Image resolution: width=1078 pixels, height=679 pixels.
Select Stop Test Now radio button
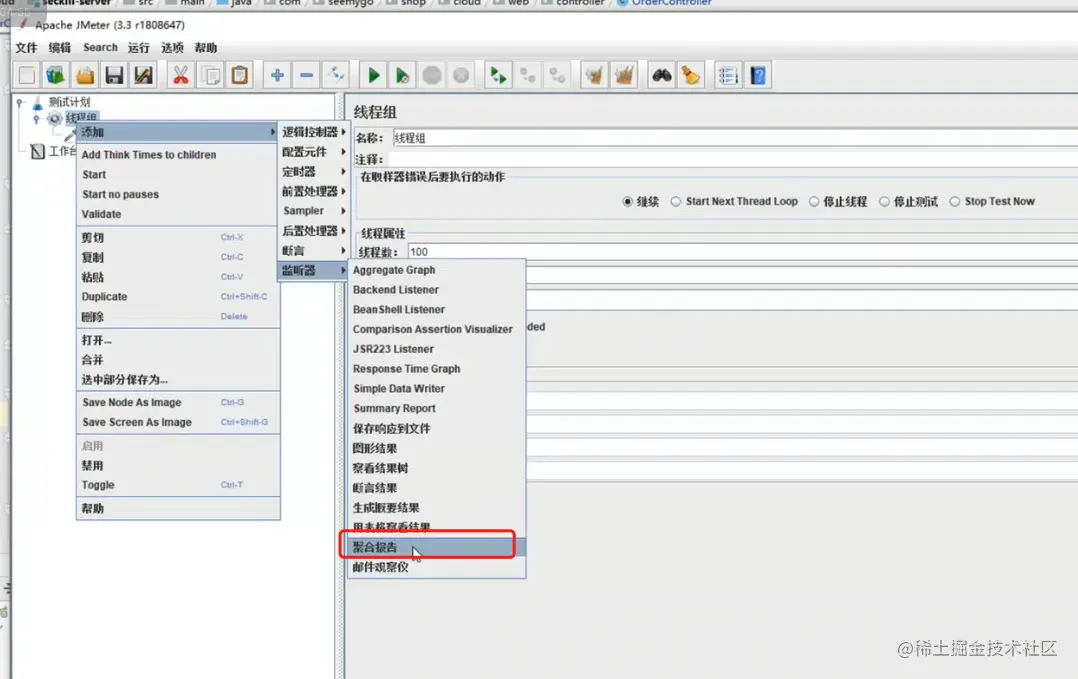[955, 201]
